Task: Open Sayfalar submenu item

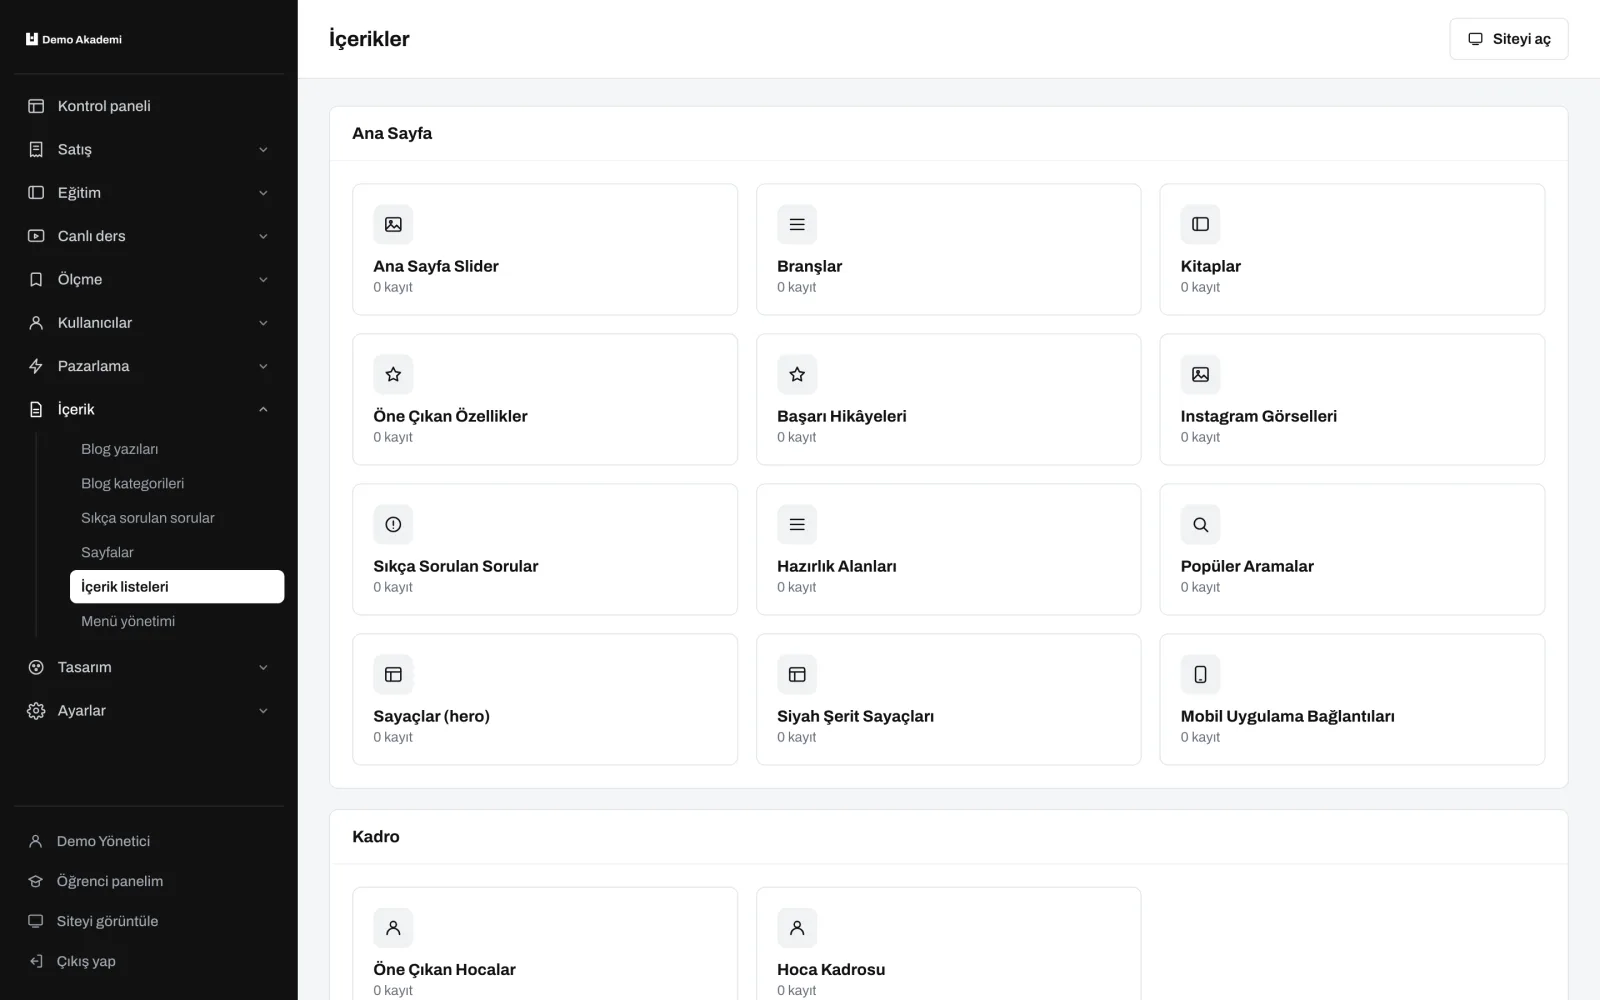Action: coord(177,552)
